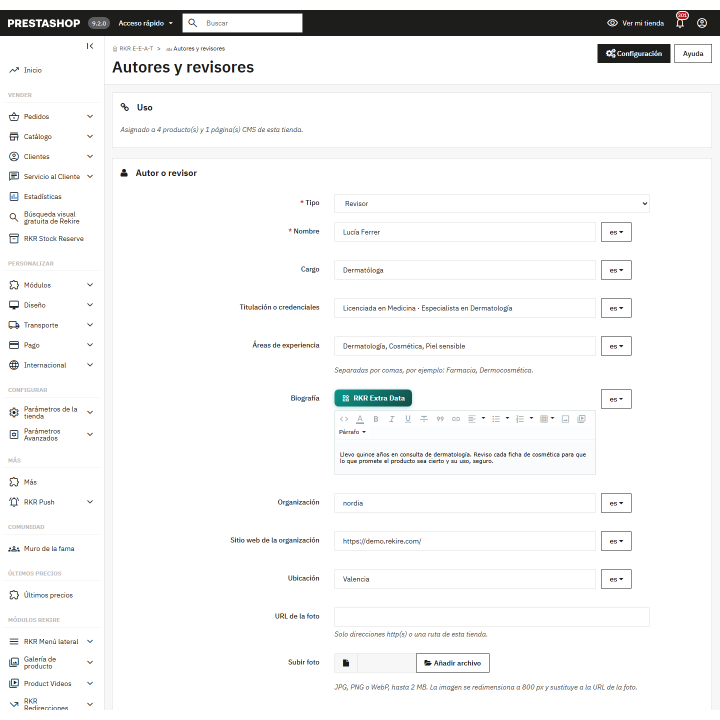This screenshot has width=720, height=720.
Task: Insert a link in the biography editor
Action: pos(456,419)
